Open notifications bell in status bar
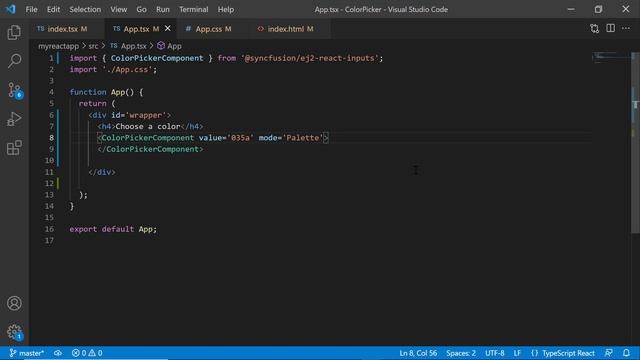The image size is (640, 360). [626, 353]
